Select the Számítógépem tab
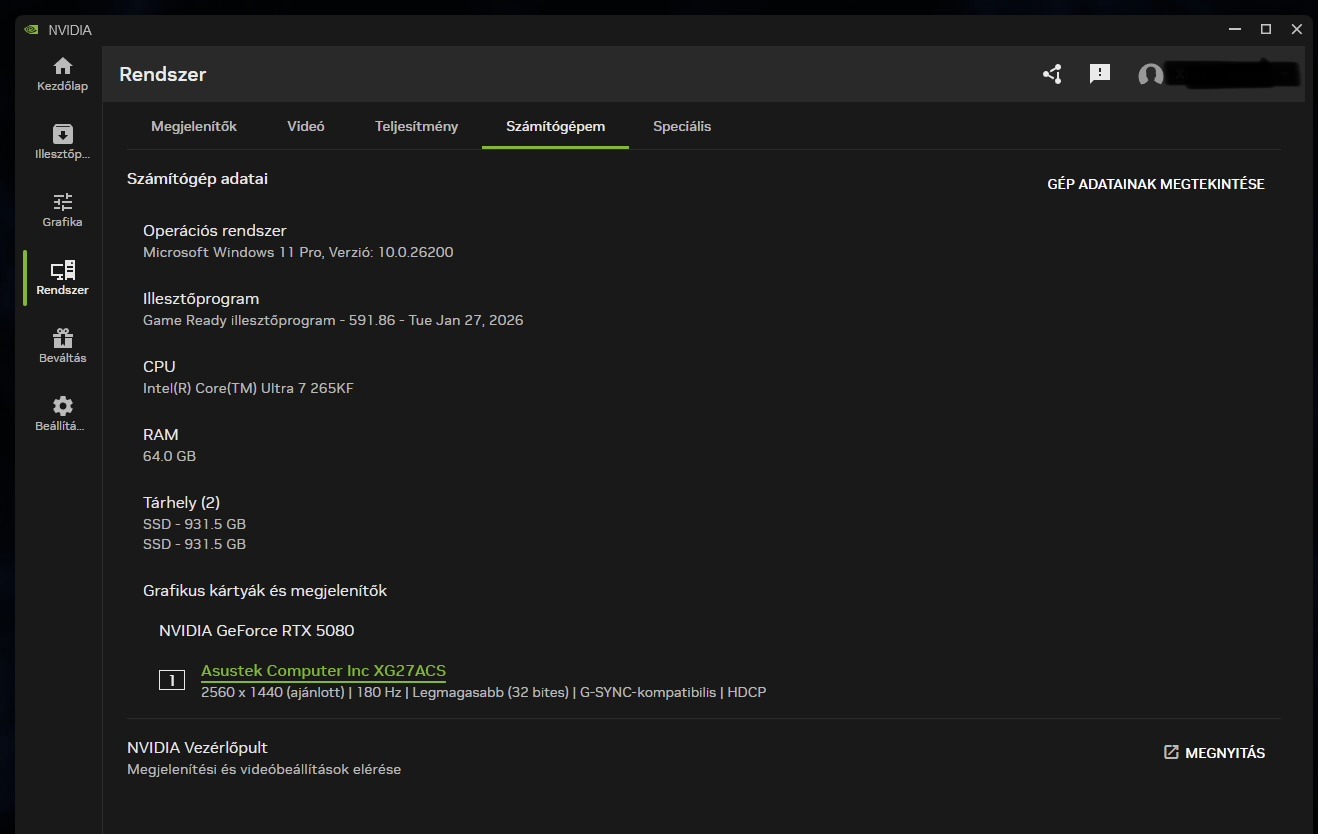 click(555, 126)
